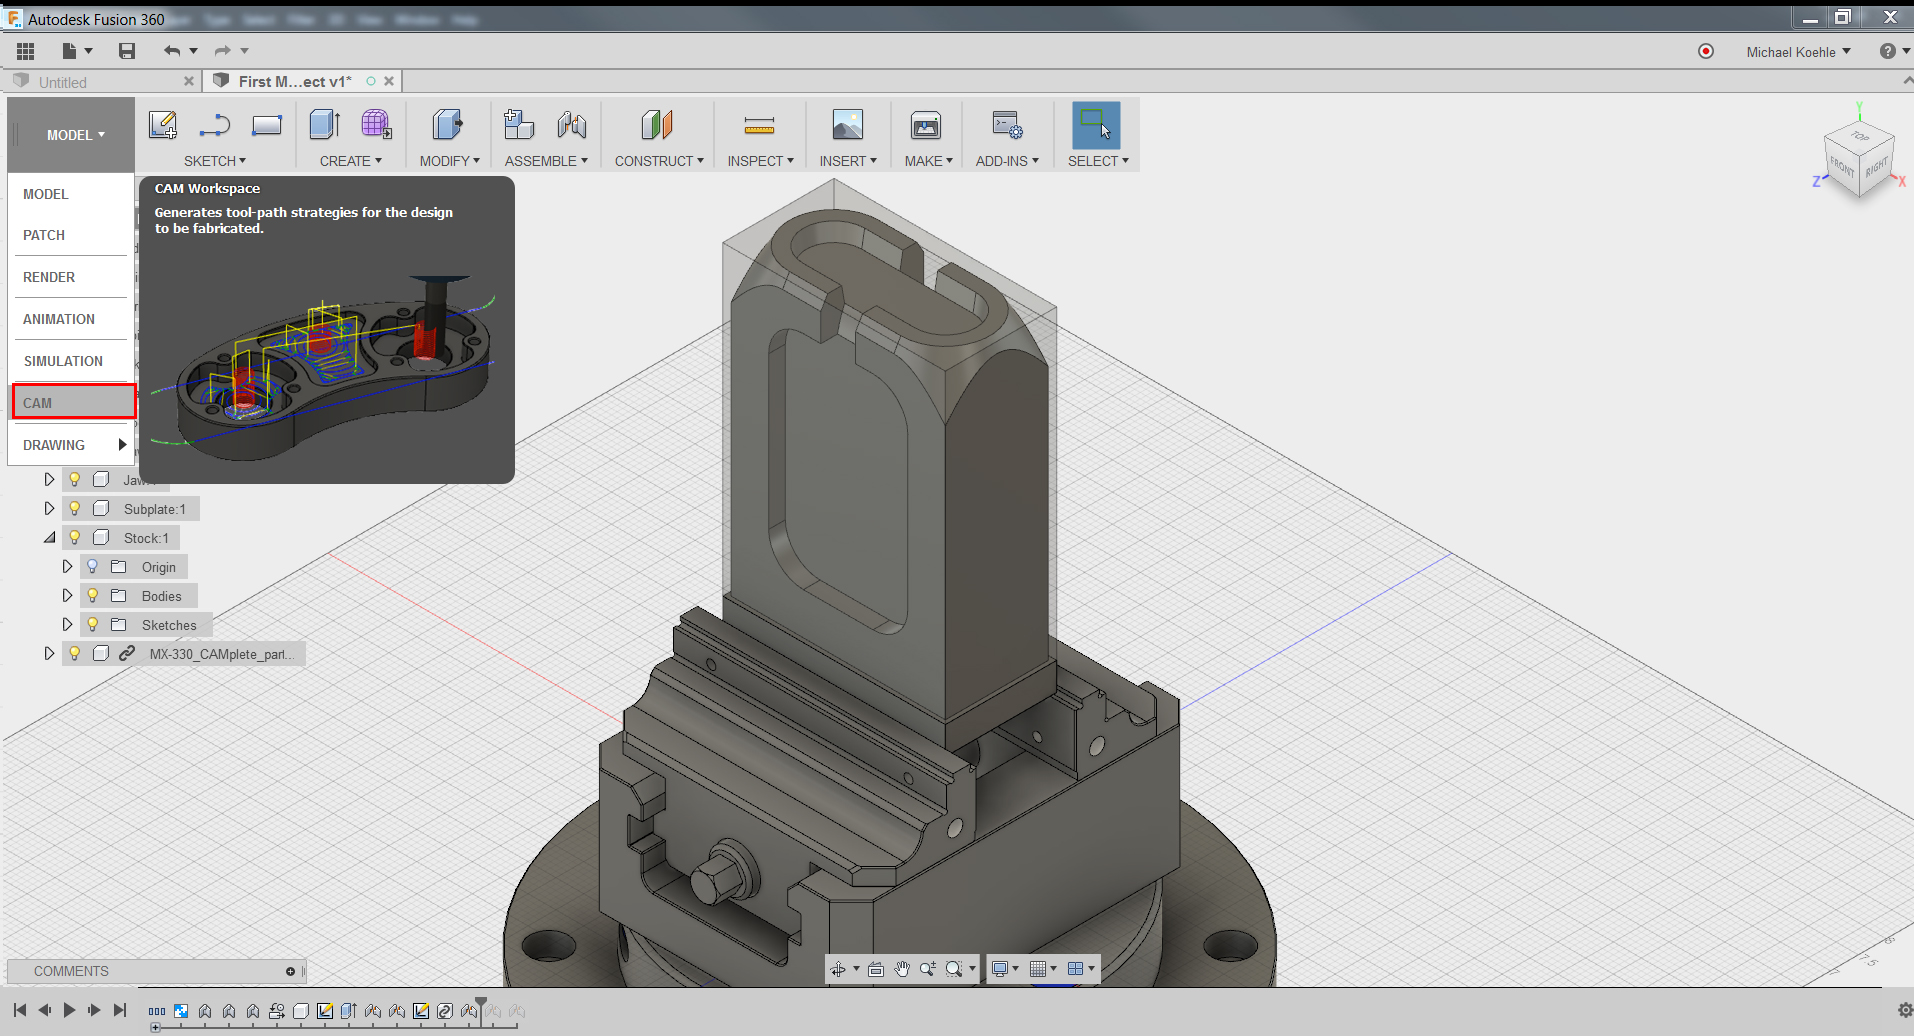This screenshot has height=1036, width=1914.
Task: Expand the Subplate:1 tree node
Action: pyautogui.click(x=49, y=509)
